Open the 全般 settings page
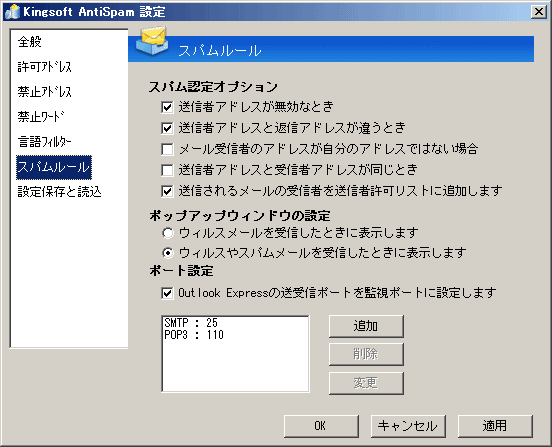Viewport: 552px width, 447px height. pos(30,42)
